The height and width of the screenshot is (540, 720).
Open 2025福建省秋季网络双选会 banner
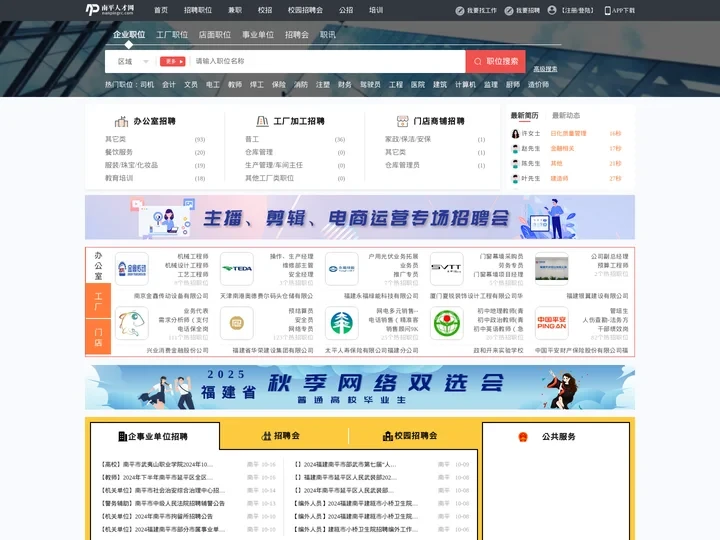[x=360, y=387]
